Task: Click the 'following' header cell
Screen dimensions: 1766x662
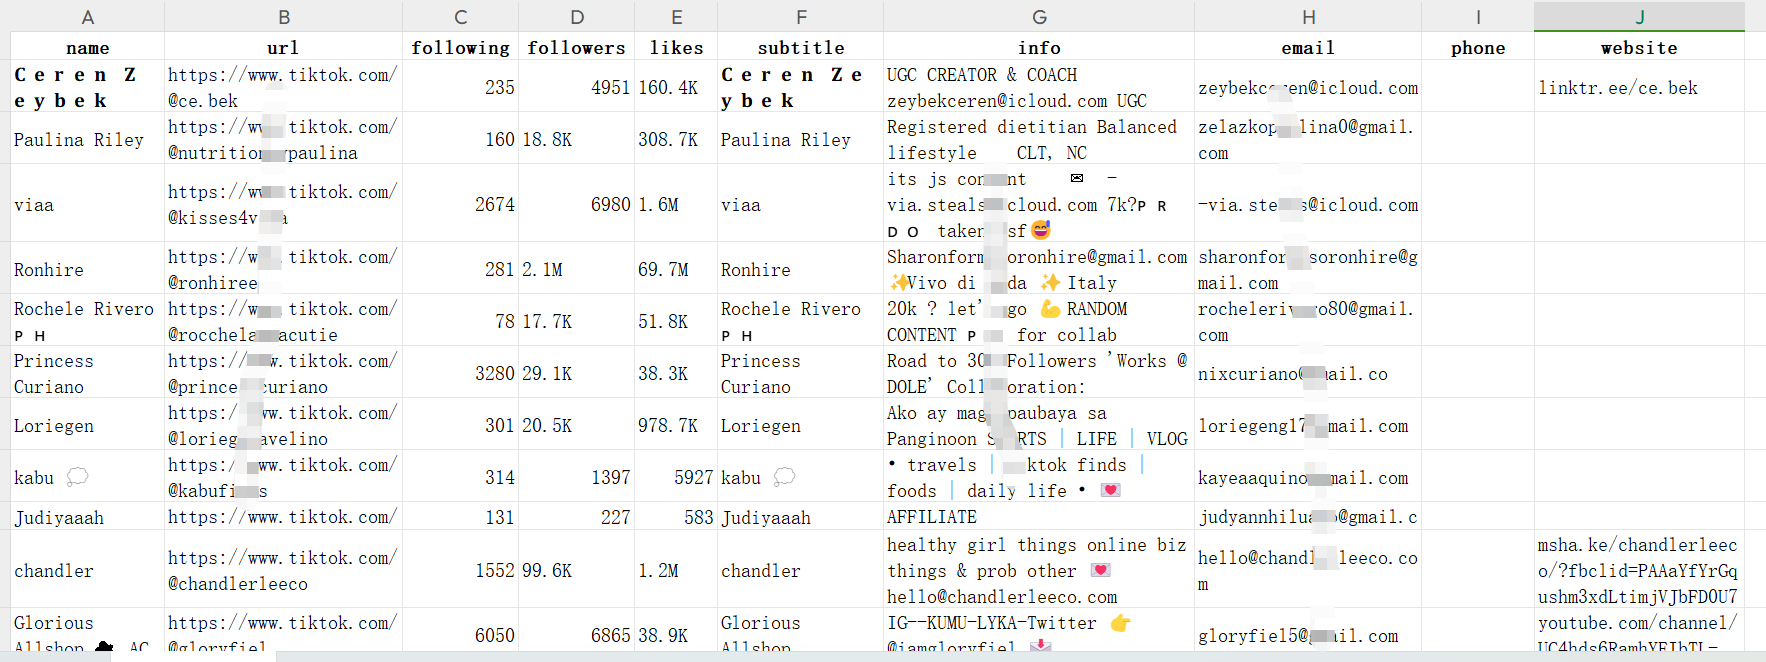Action: [461, 47]
